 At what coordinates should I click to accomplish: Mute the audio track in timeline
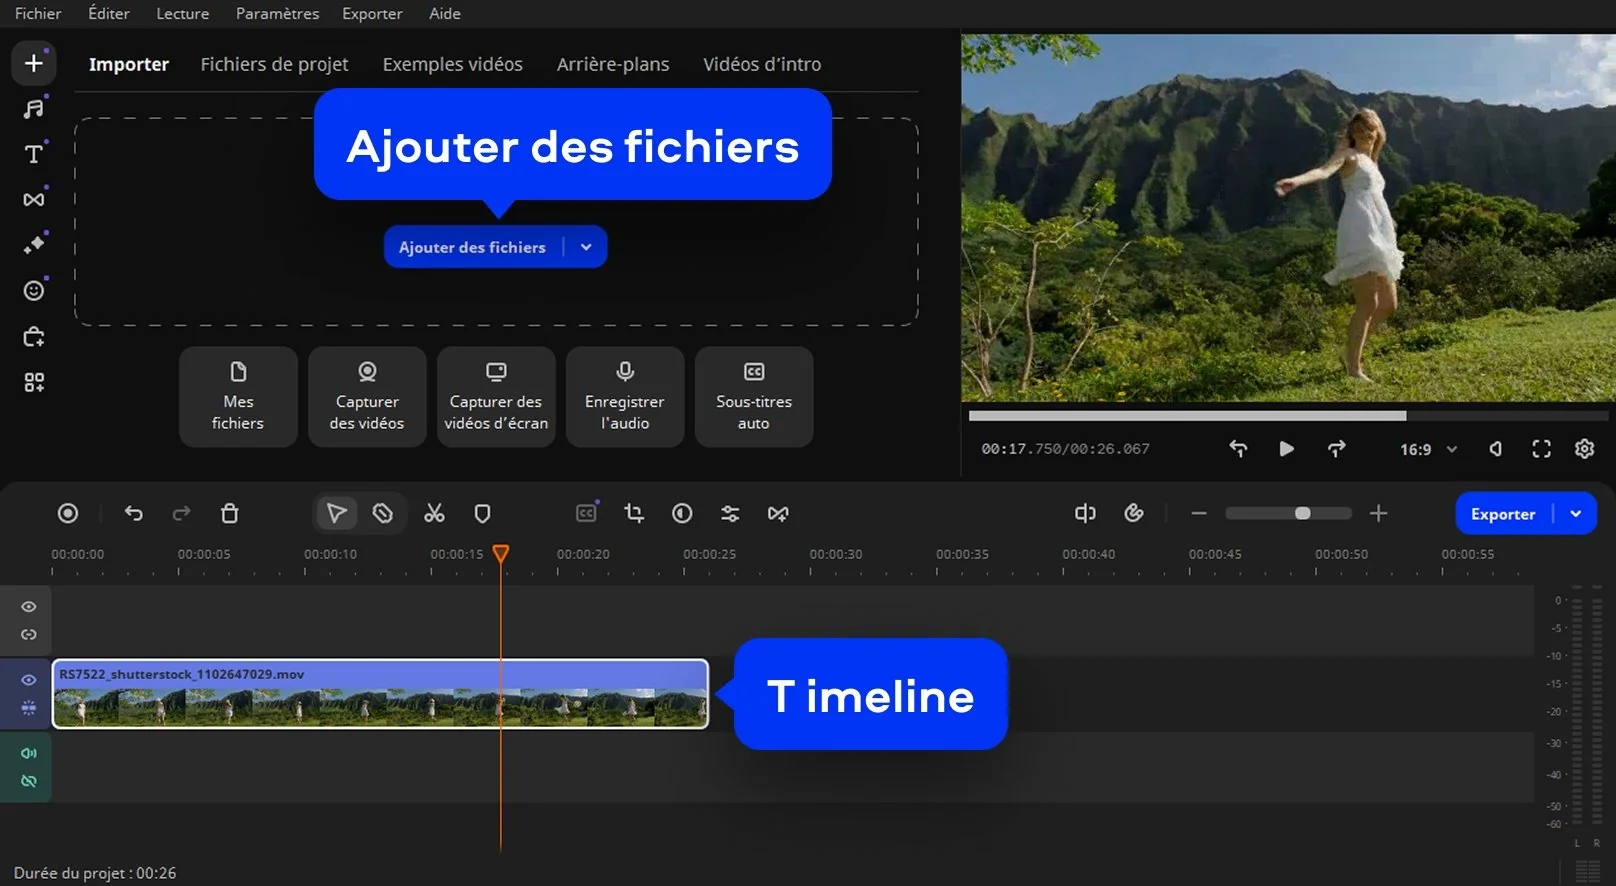point(29,753)
